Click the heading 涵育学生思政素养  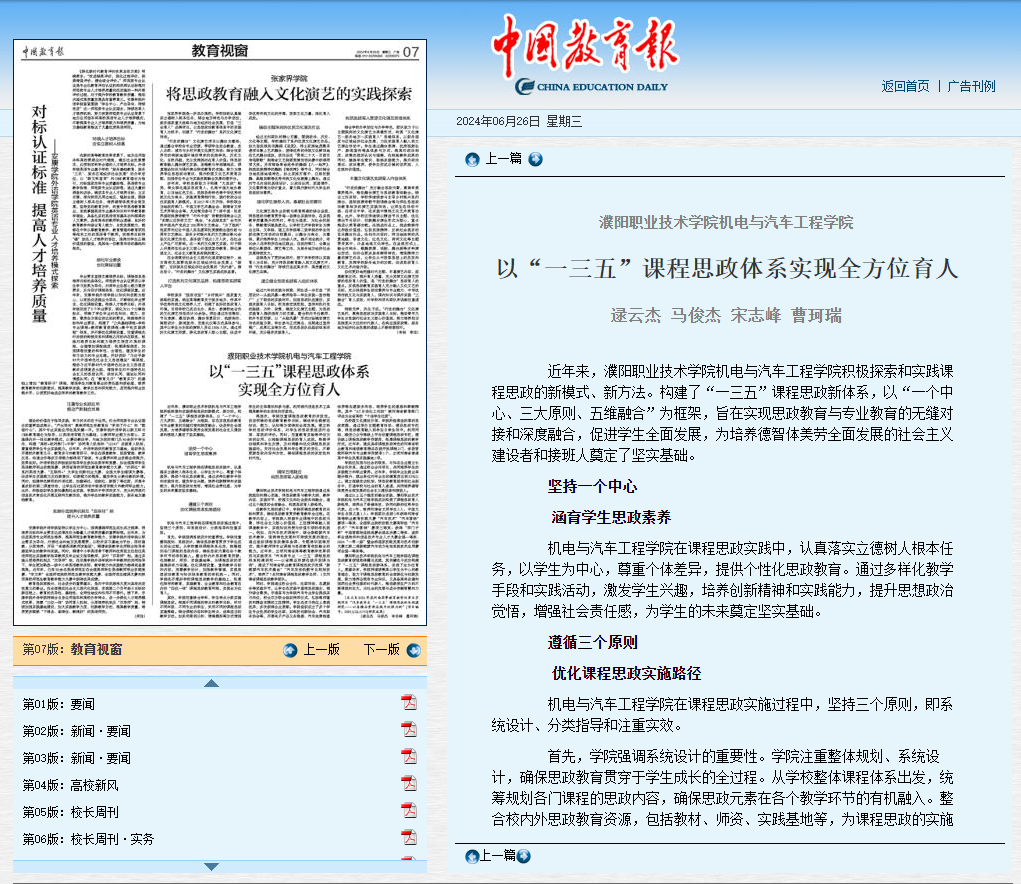pos(611,518)
